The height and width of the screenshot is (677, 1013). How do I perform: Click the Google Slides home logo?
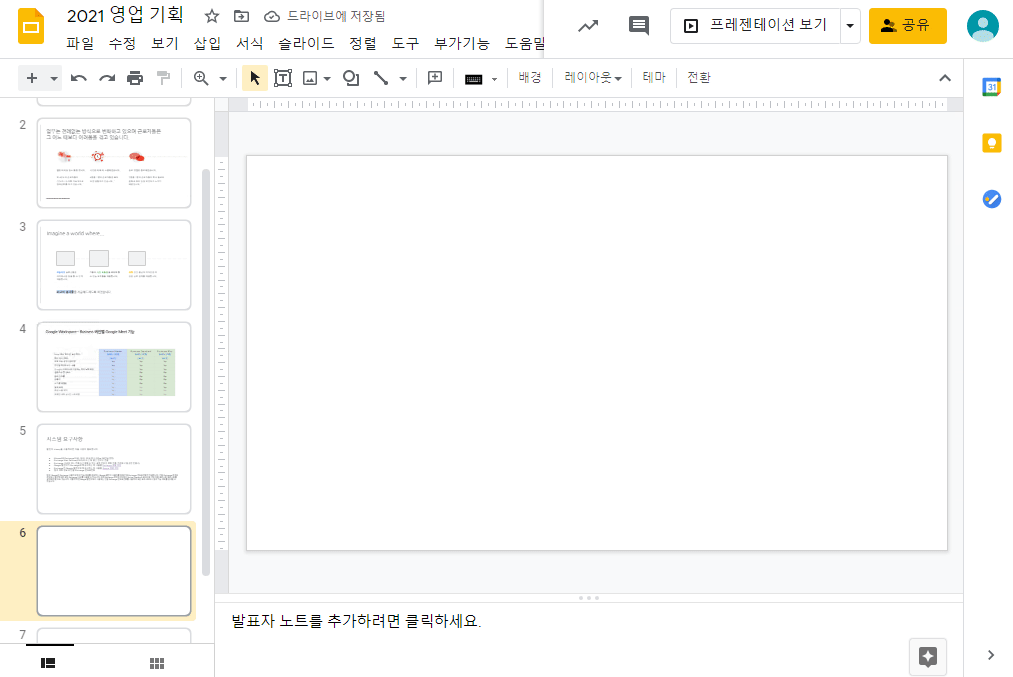click(31, 26)
